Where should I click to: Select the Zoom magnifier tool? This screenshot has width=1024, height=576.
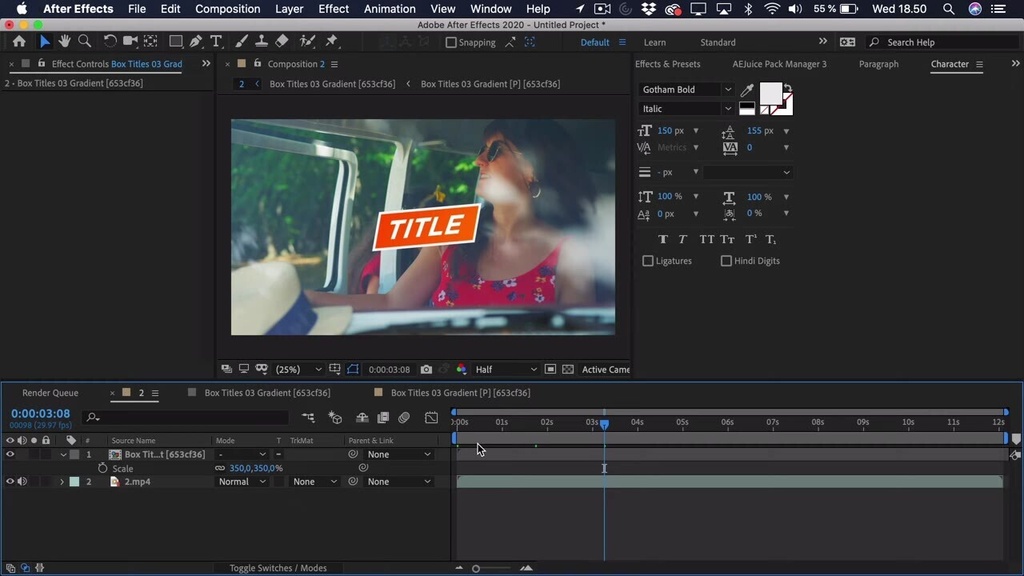pyautogui.click(x=84, y=42)
